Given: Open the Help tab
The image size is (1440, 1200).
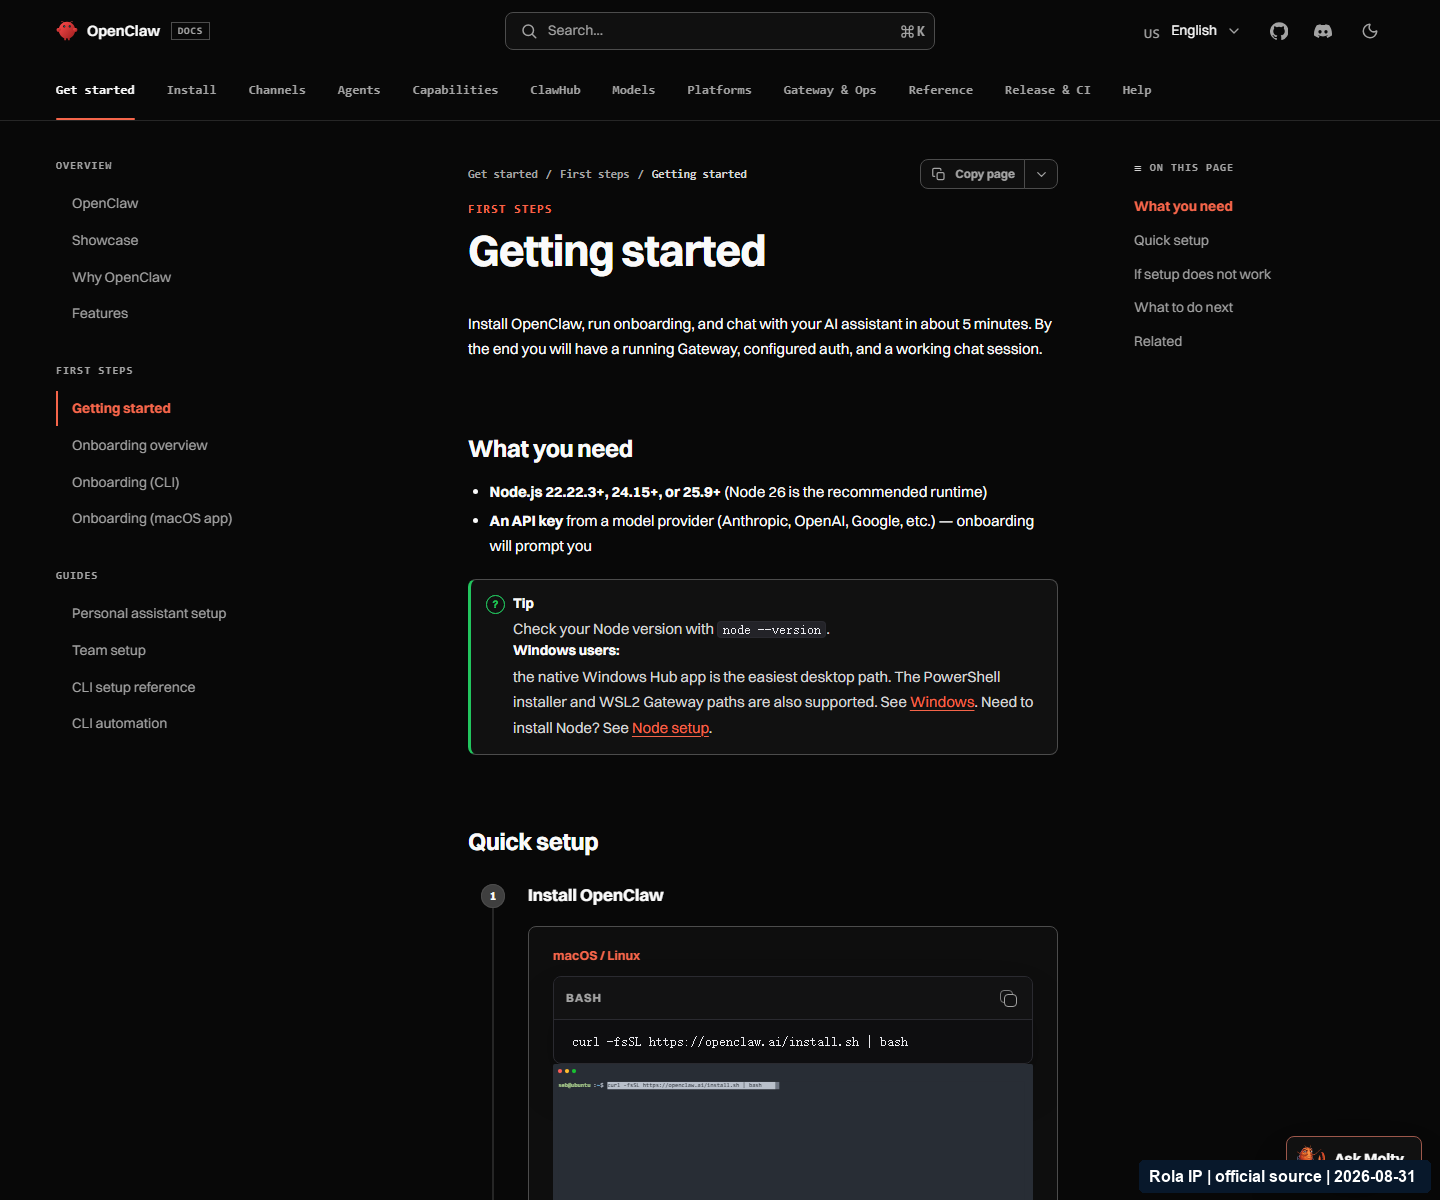Looking at the screenshot, I should [x=1137, y=90].
